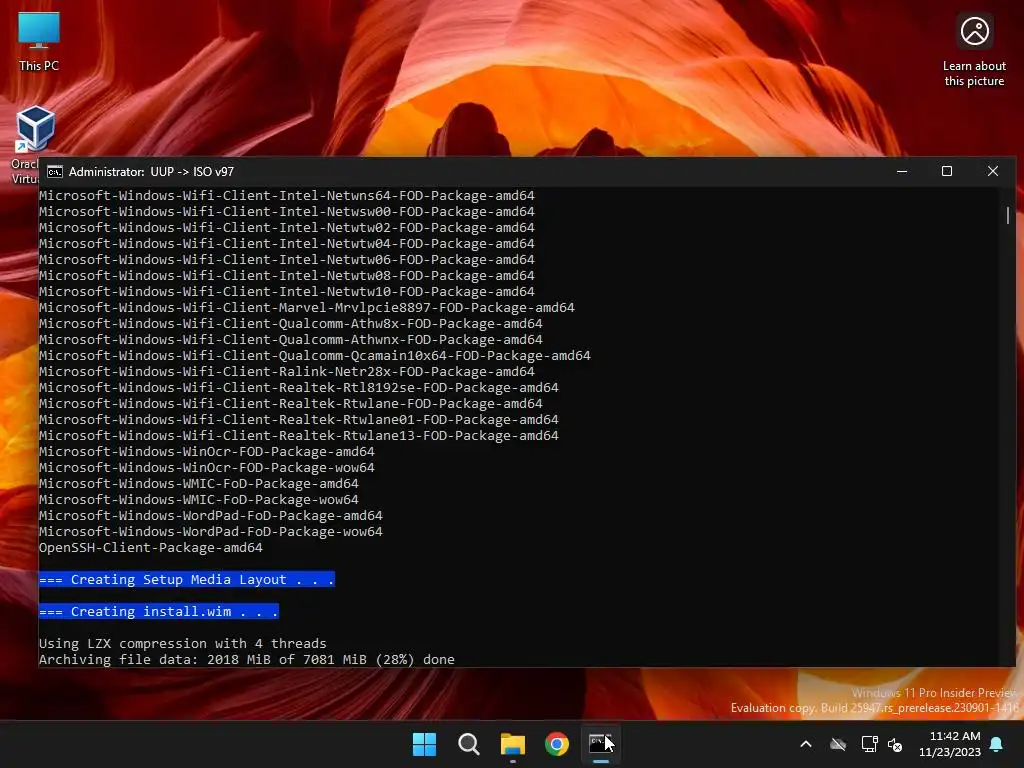Open File Explorer from the taskbar
This screenshot has height=768, width=1024.
(x=513, y=744)
